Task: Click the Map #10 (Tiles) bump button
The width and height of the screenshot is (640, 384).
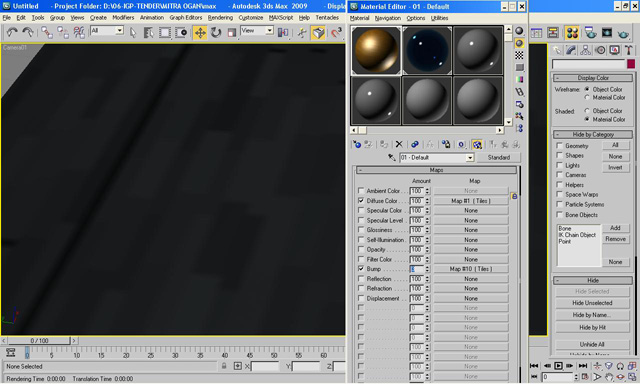Action: pyautogui.click(x=471, y=269)
